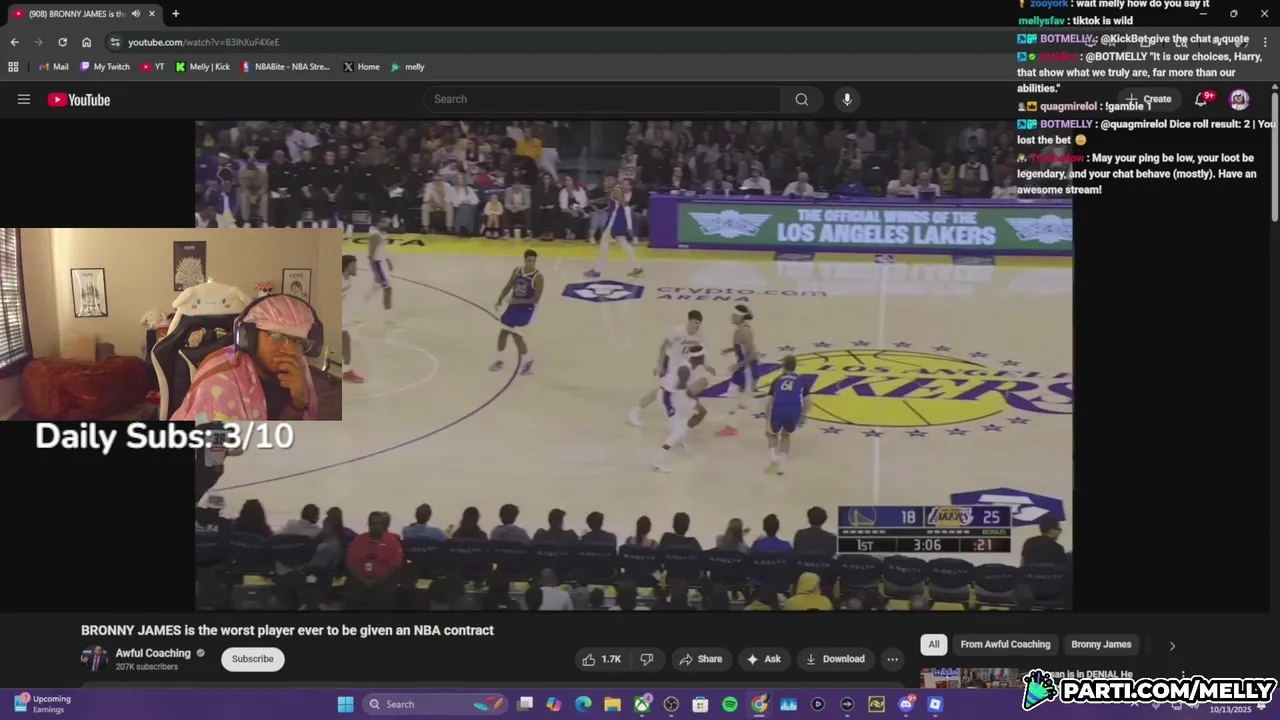Open the Upcoming Earnings widget
The height and width of the screenshot is (720, 1280).
click(x=42, y=704)
